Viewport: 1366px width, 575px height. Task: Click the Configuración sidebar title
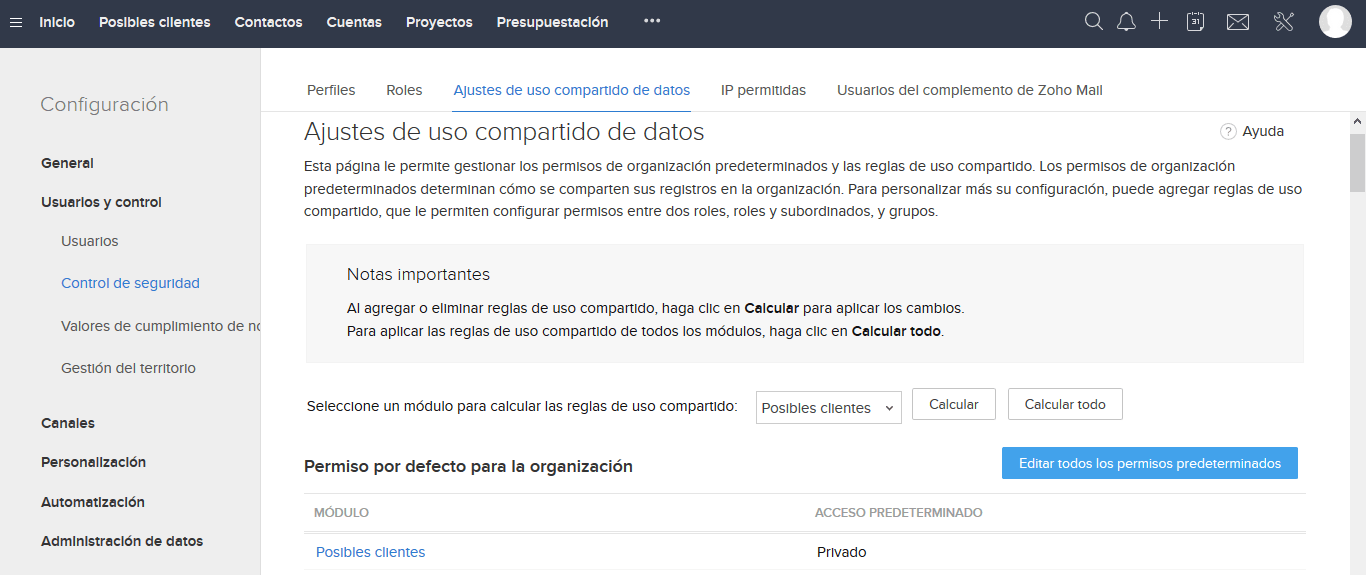pyautogui.click(x=104, y=105)
